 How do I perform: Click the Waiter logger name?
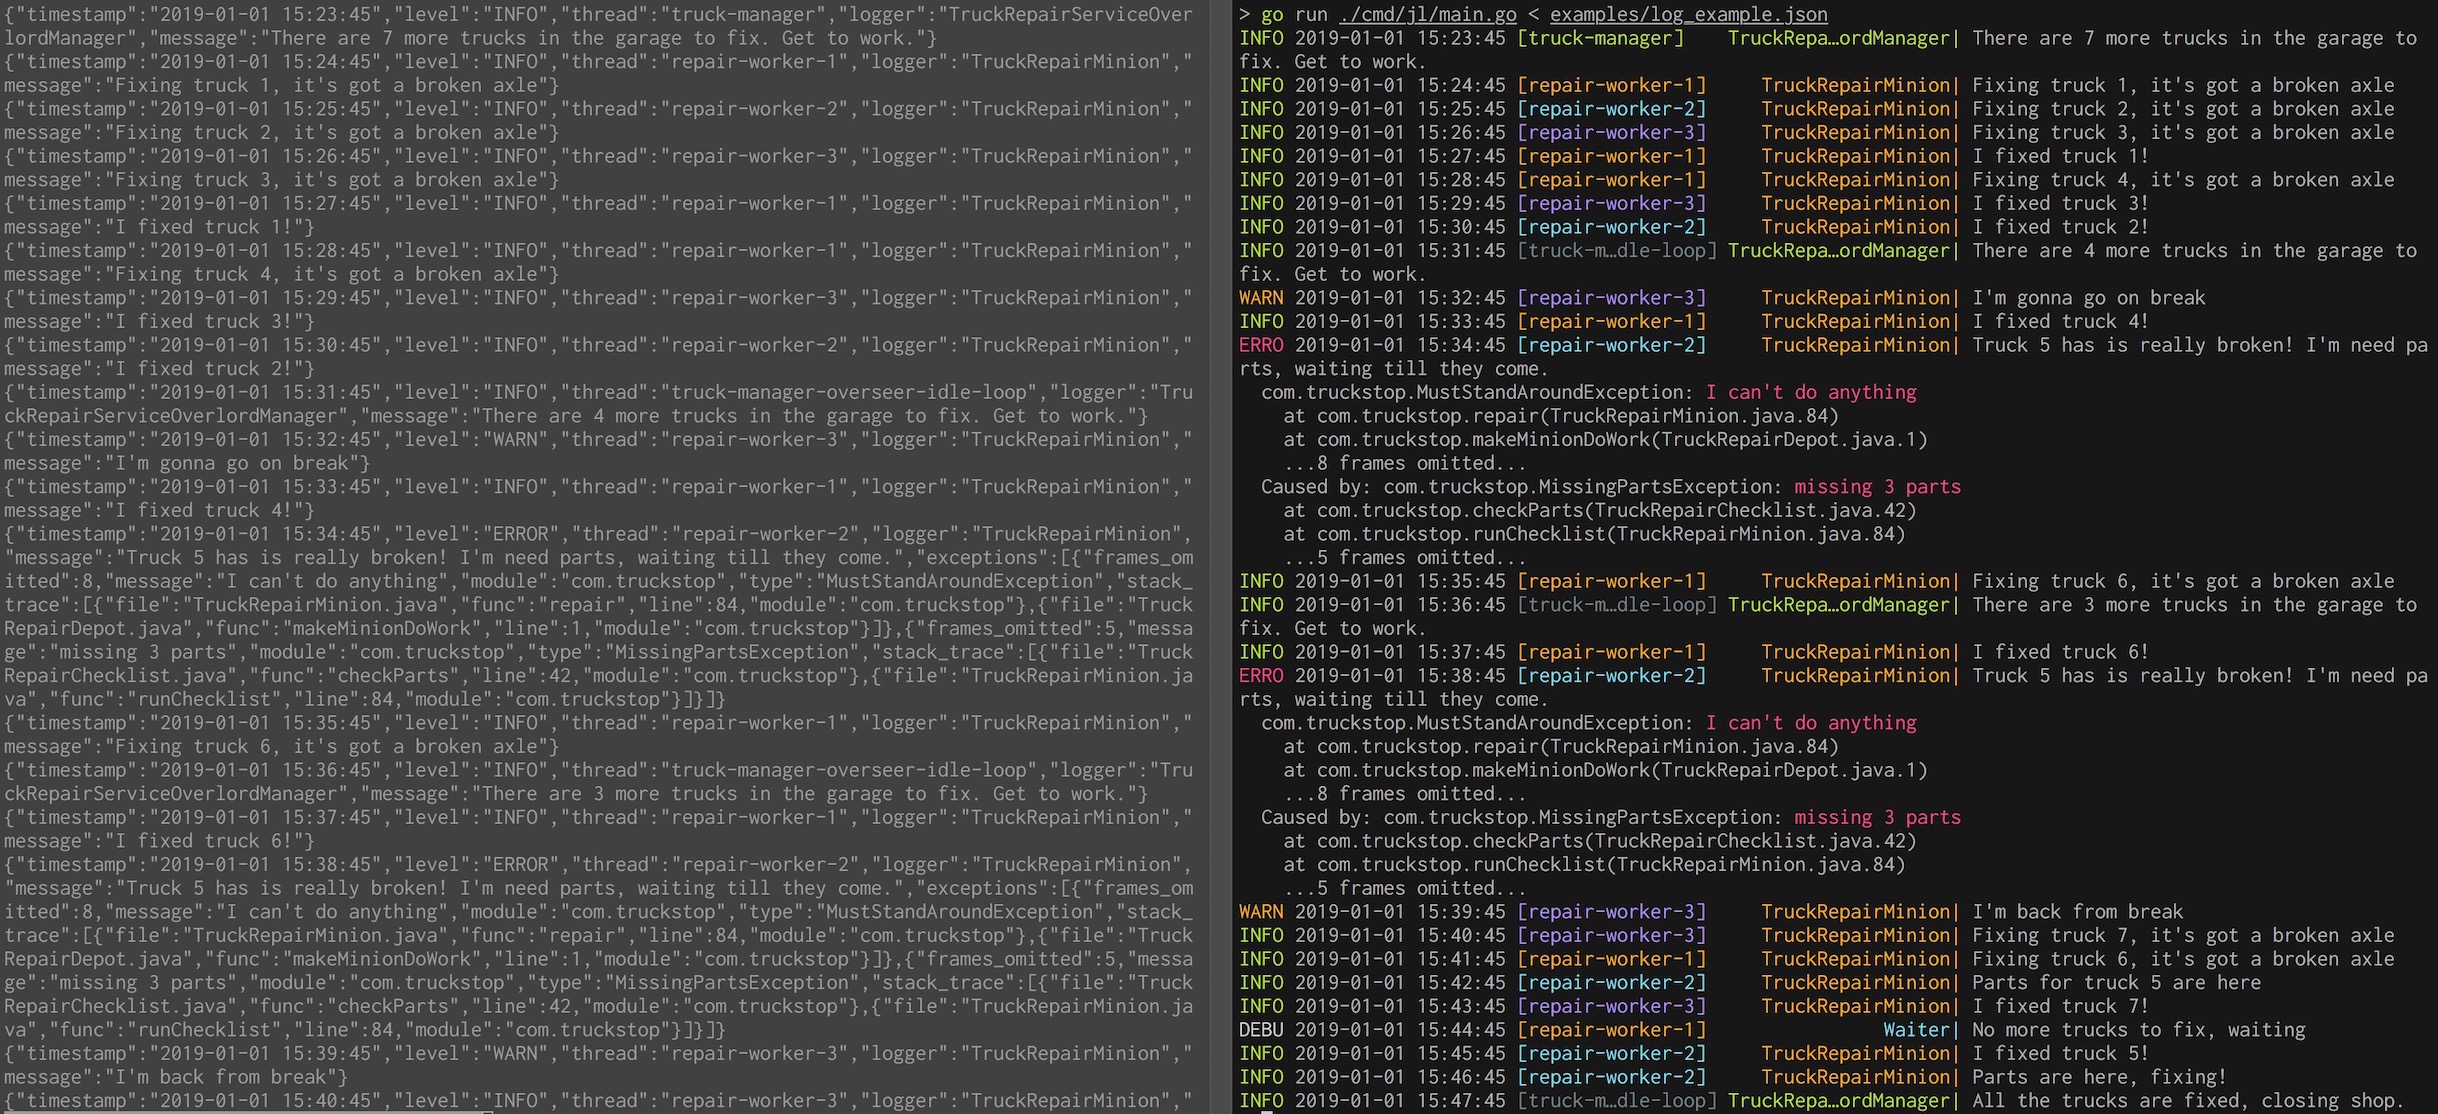(1915, 1029)
